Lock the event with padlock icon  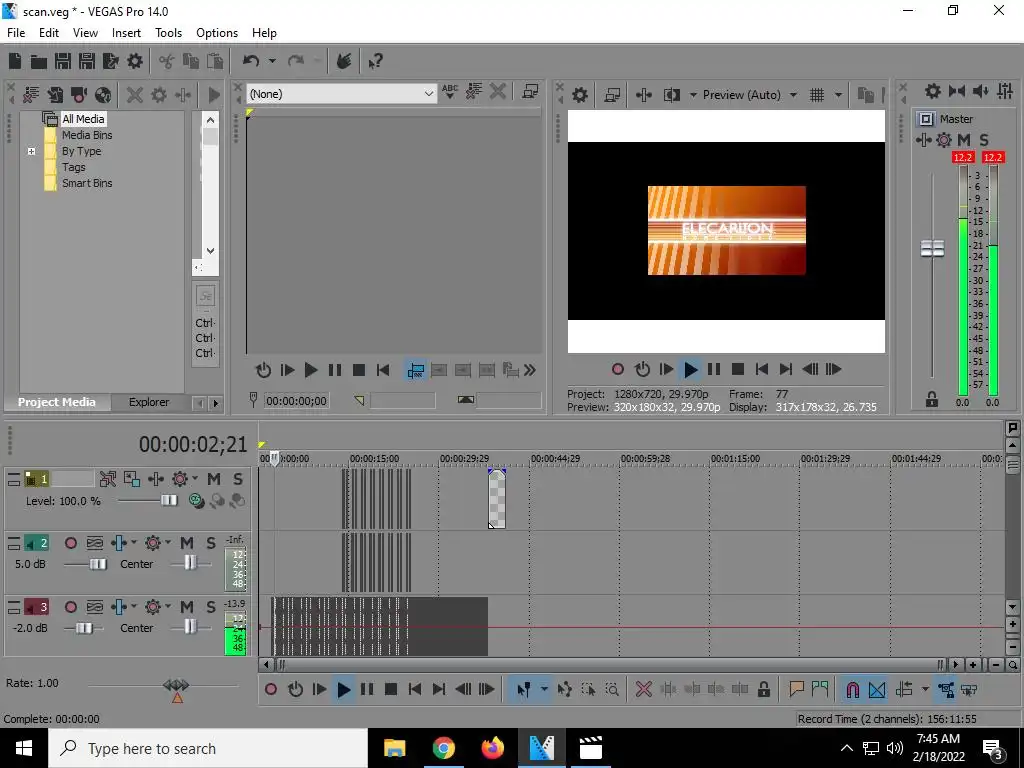[x=763, y=690]
